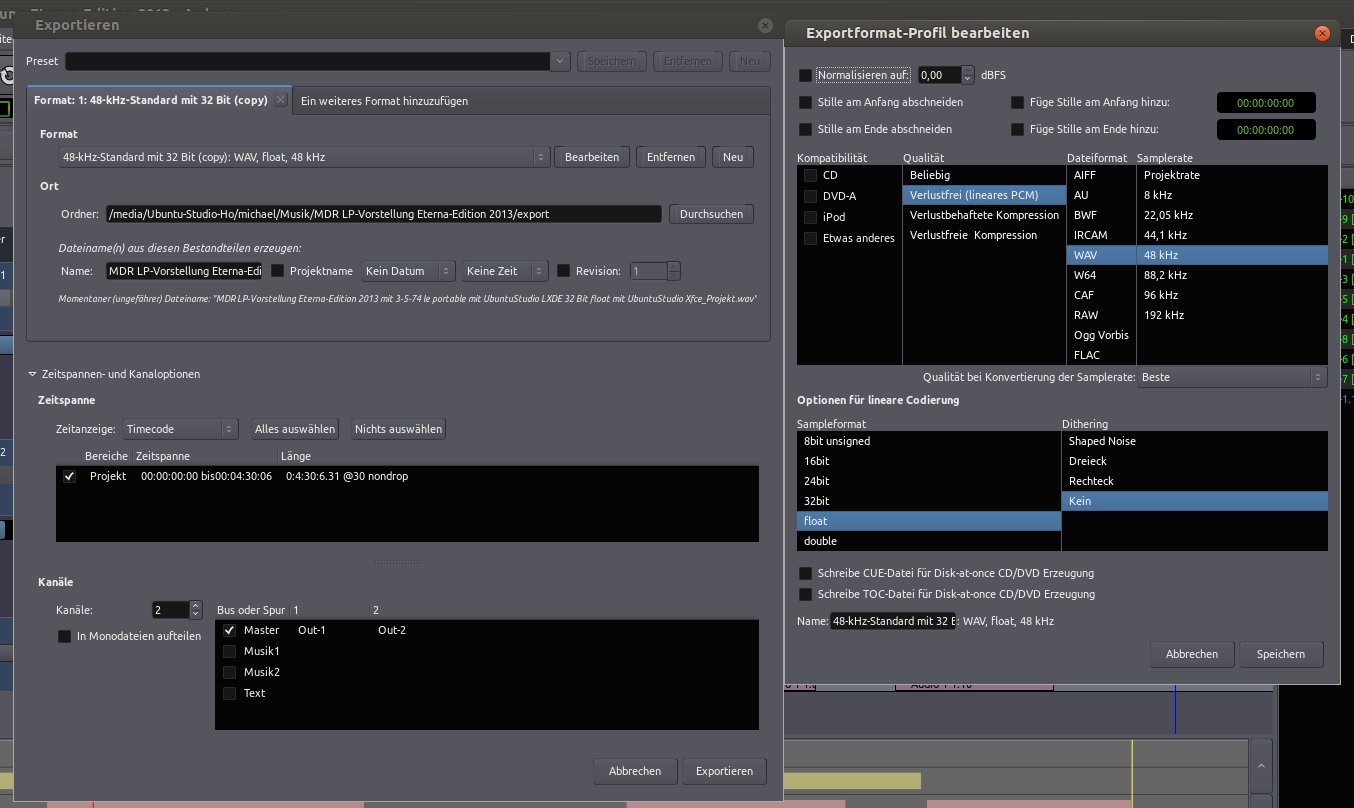Open Zeitanzeige Timecode dropdown

pyautogui.click(x=180, y=429)
